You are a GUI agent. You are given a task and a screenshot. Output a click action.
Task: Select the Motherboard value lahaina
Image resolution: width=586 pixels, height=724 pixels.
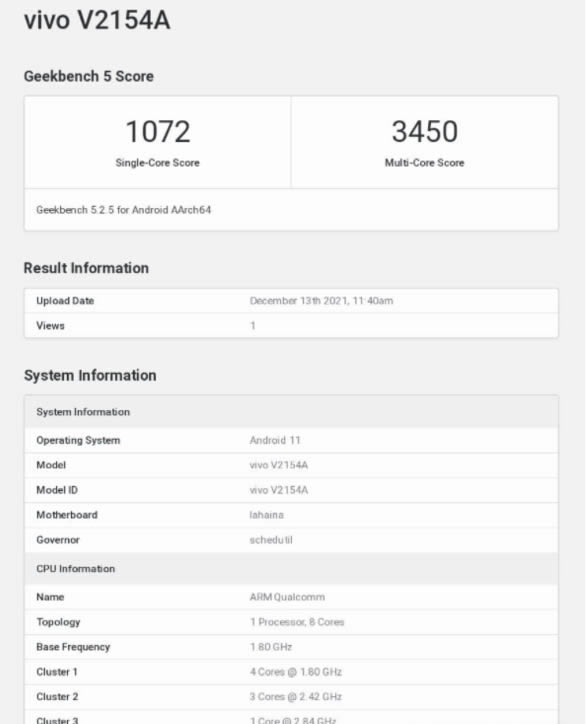coord(266,515)
